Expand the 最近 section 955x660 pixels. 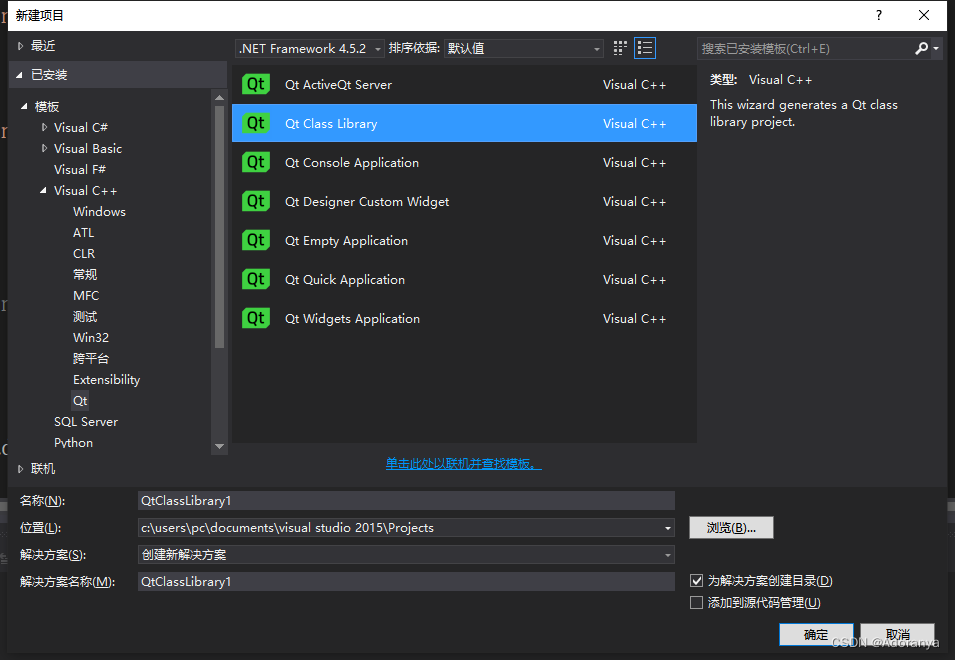pyautogui.click(x=20, y=46)
